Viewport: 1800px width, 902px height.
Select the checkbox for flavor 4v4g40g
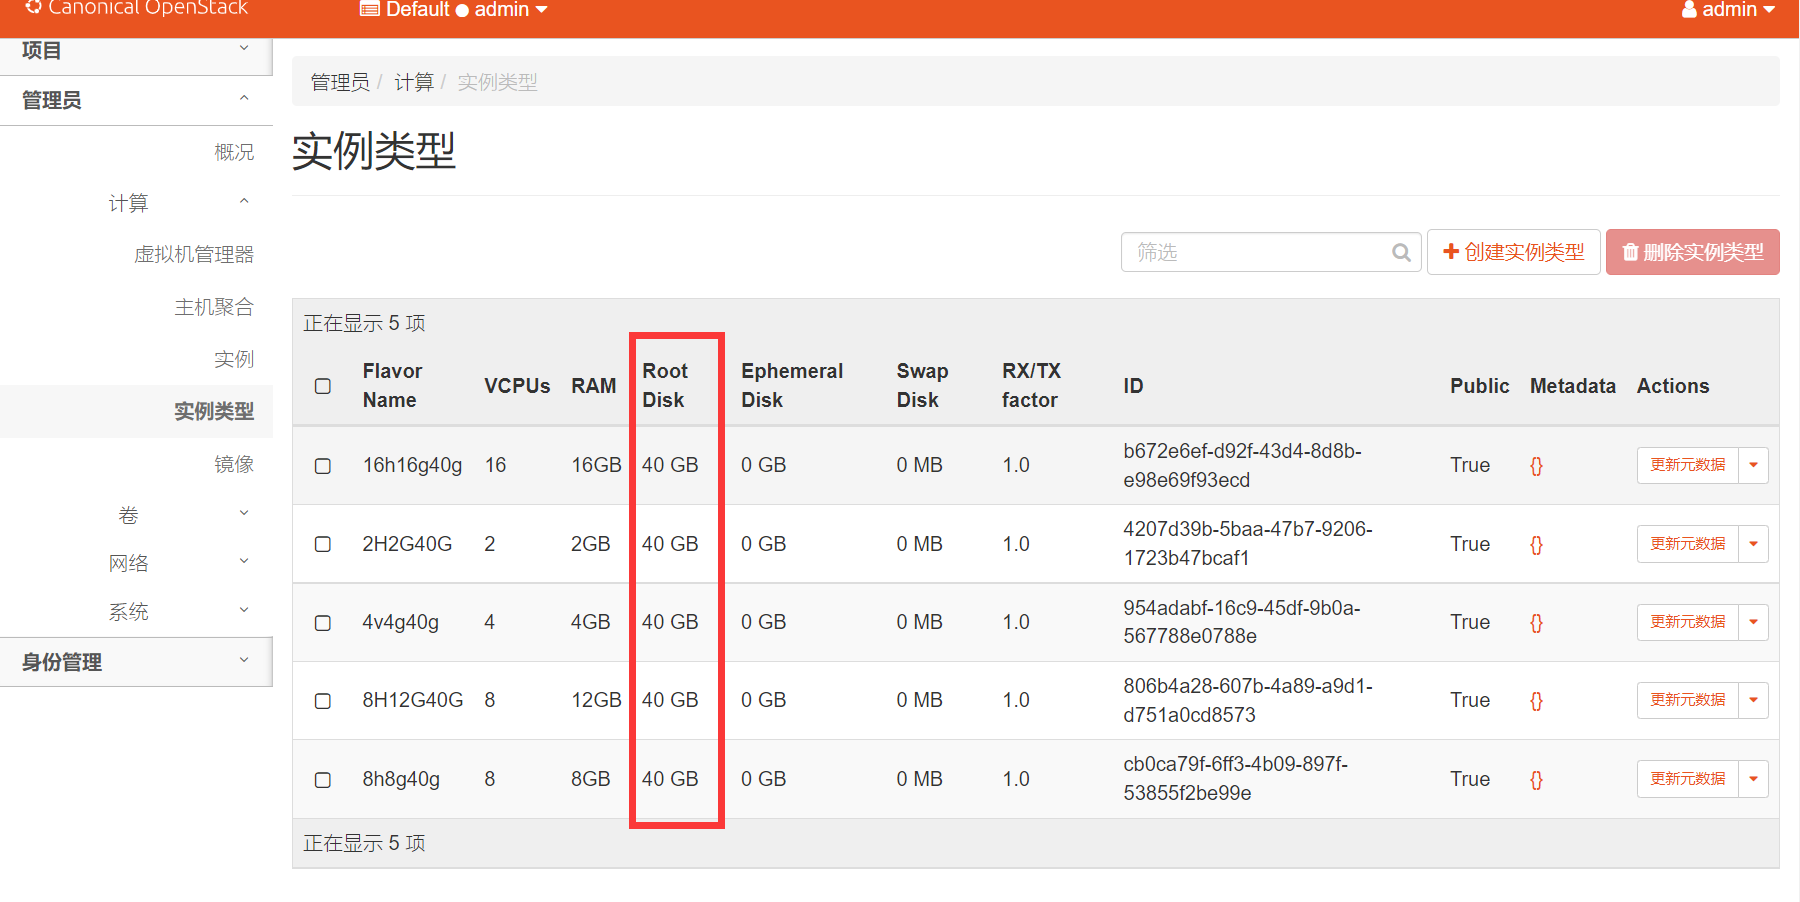tap(323, 623)
